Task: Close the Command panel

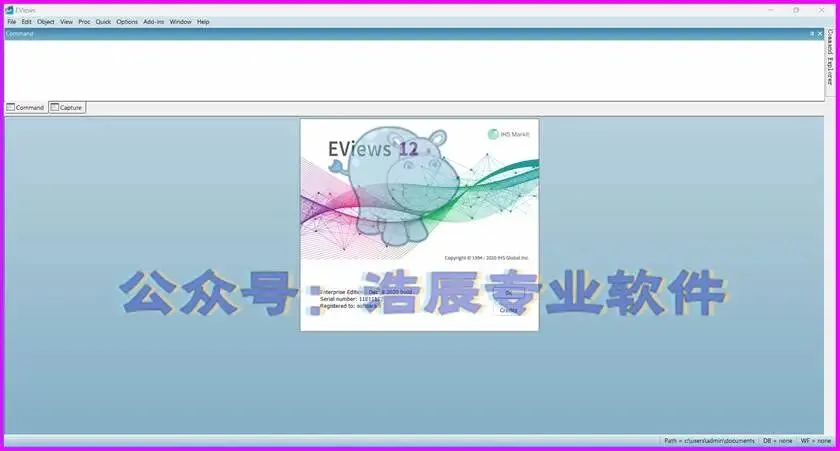Action: (820, 34)
